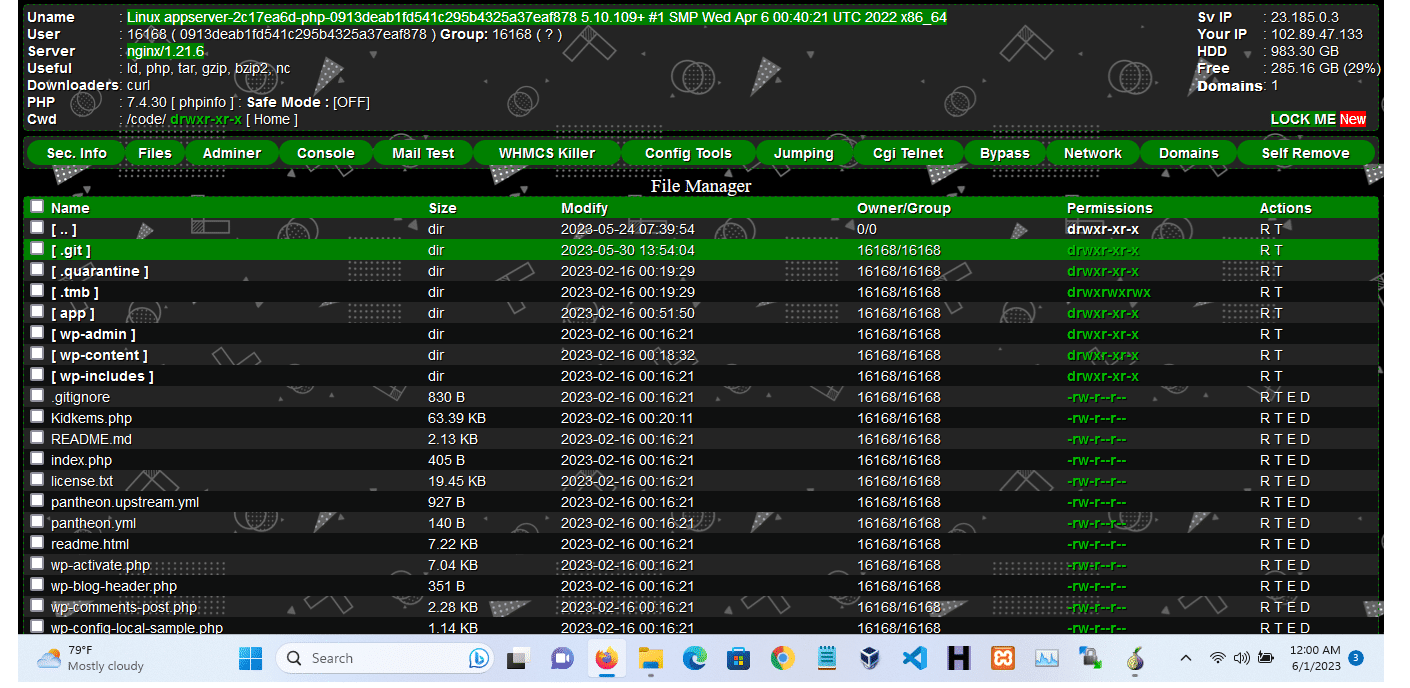Viewport: 1410px width, 688px height.
Task: Open the wp-content folder
Action: (99, 355)
